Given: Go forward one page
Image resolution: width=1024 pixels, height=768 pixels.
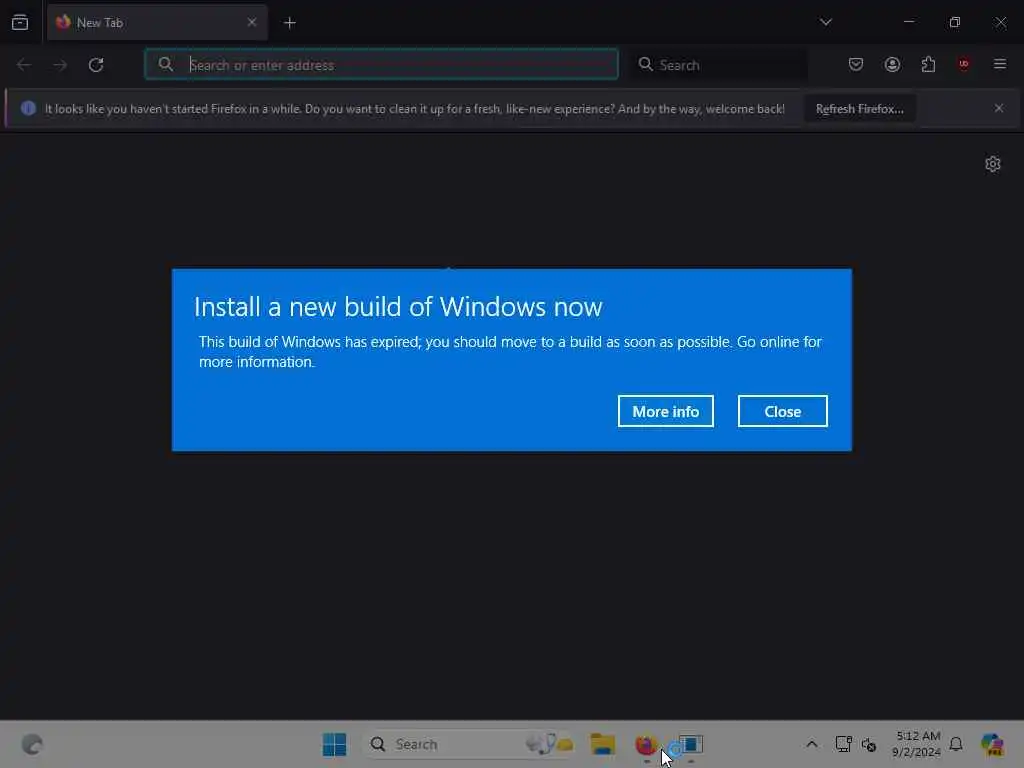Looking at the screenshot, I should coord(60,65).
